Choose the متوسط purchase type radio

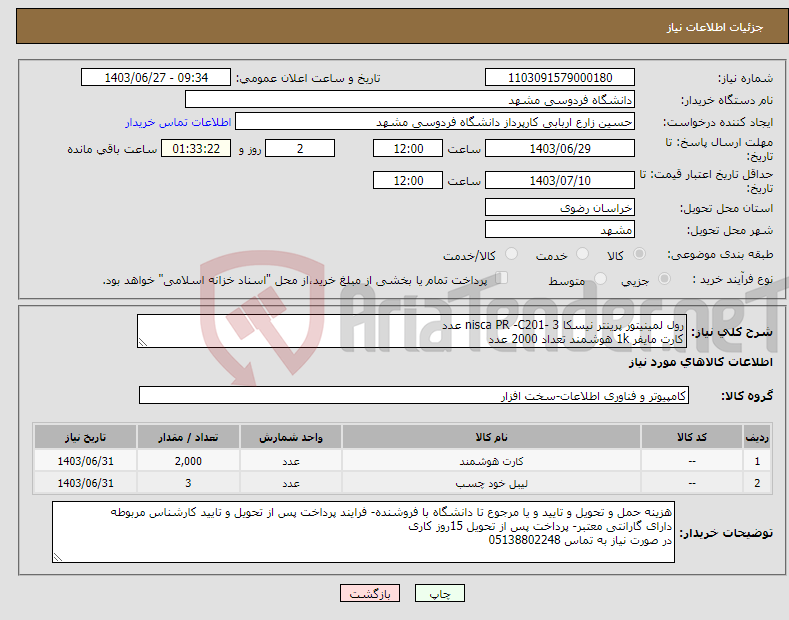point(600,278)
